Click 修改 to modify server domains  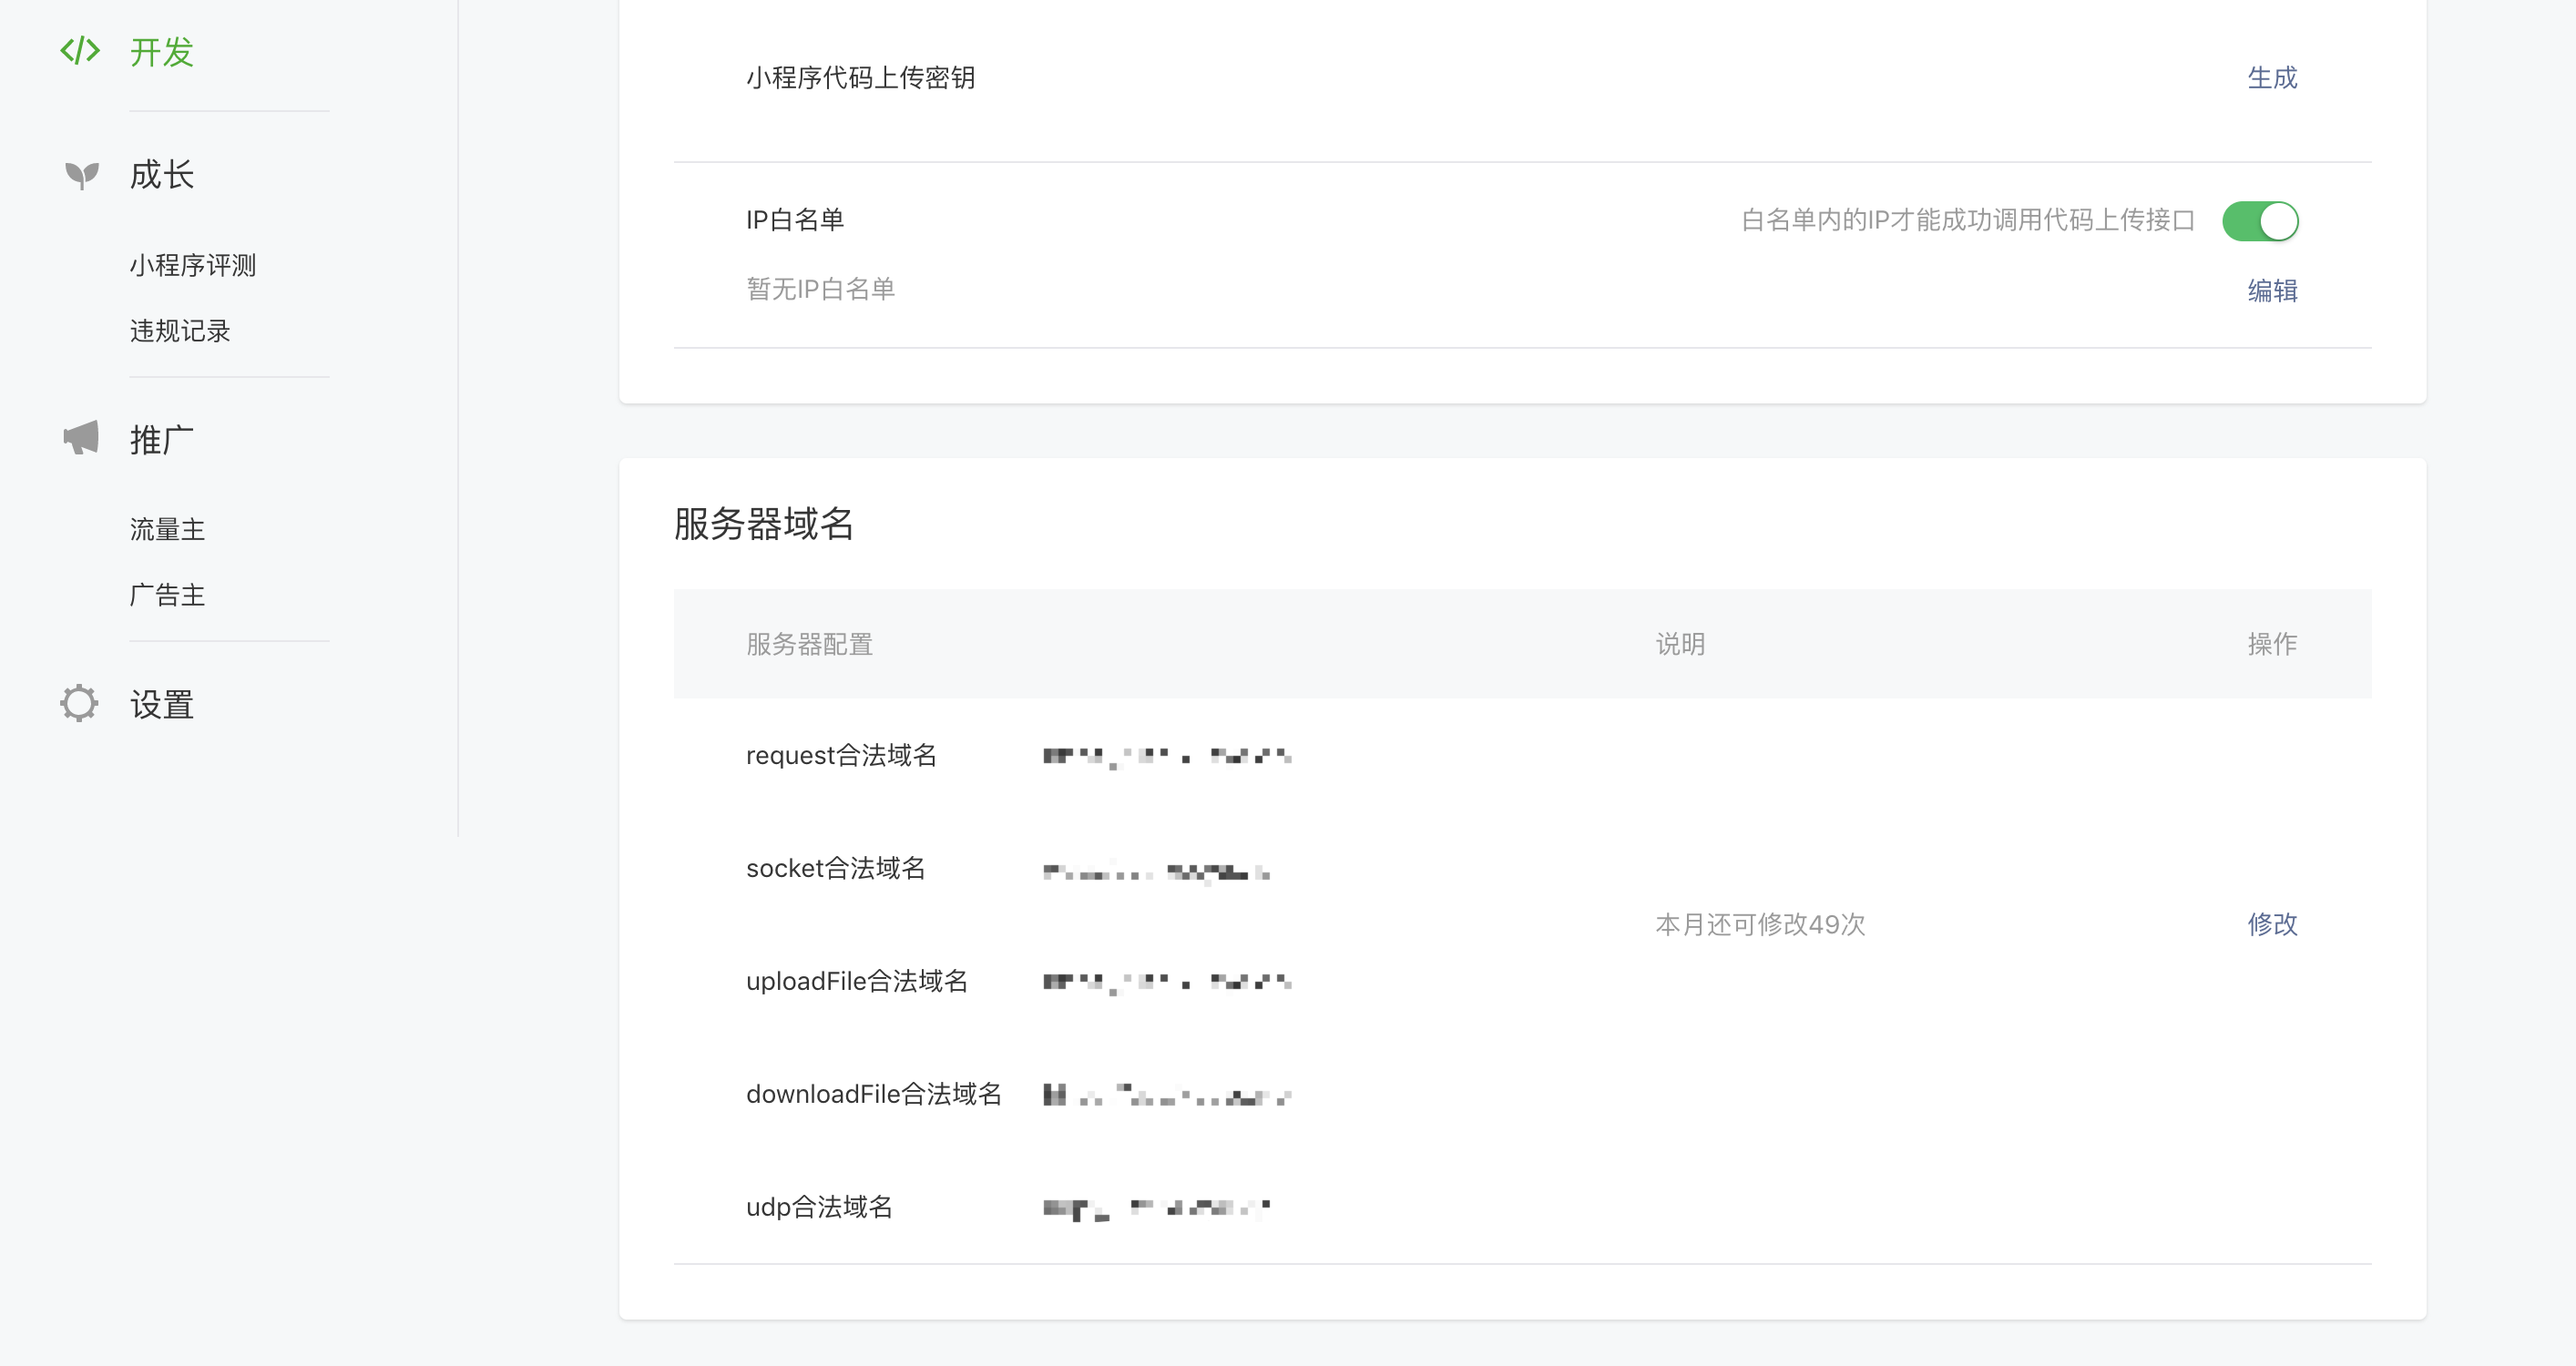pyautogui.click(x=2272, y=924)
